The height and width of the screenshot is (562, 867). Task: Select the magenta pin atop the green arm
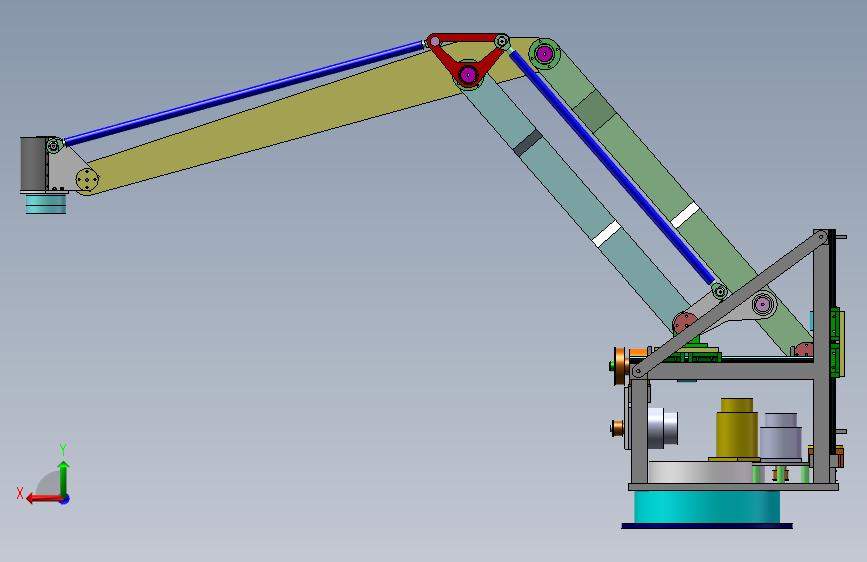pyautogui.click(x=544, y=54)
